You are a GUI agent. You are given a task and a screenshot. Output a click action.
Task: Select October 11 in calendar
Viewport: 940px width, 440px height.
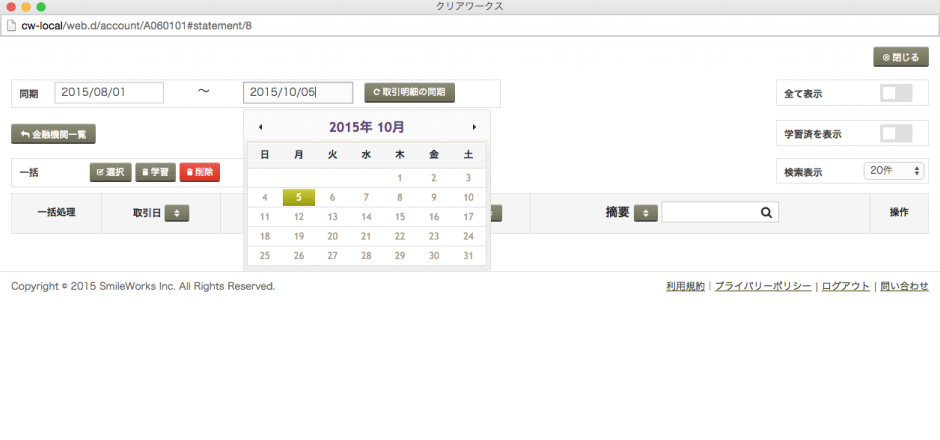[x=264, y=217]
